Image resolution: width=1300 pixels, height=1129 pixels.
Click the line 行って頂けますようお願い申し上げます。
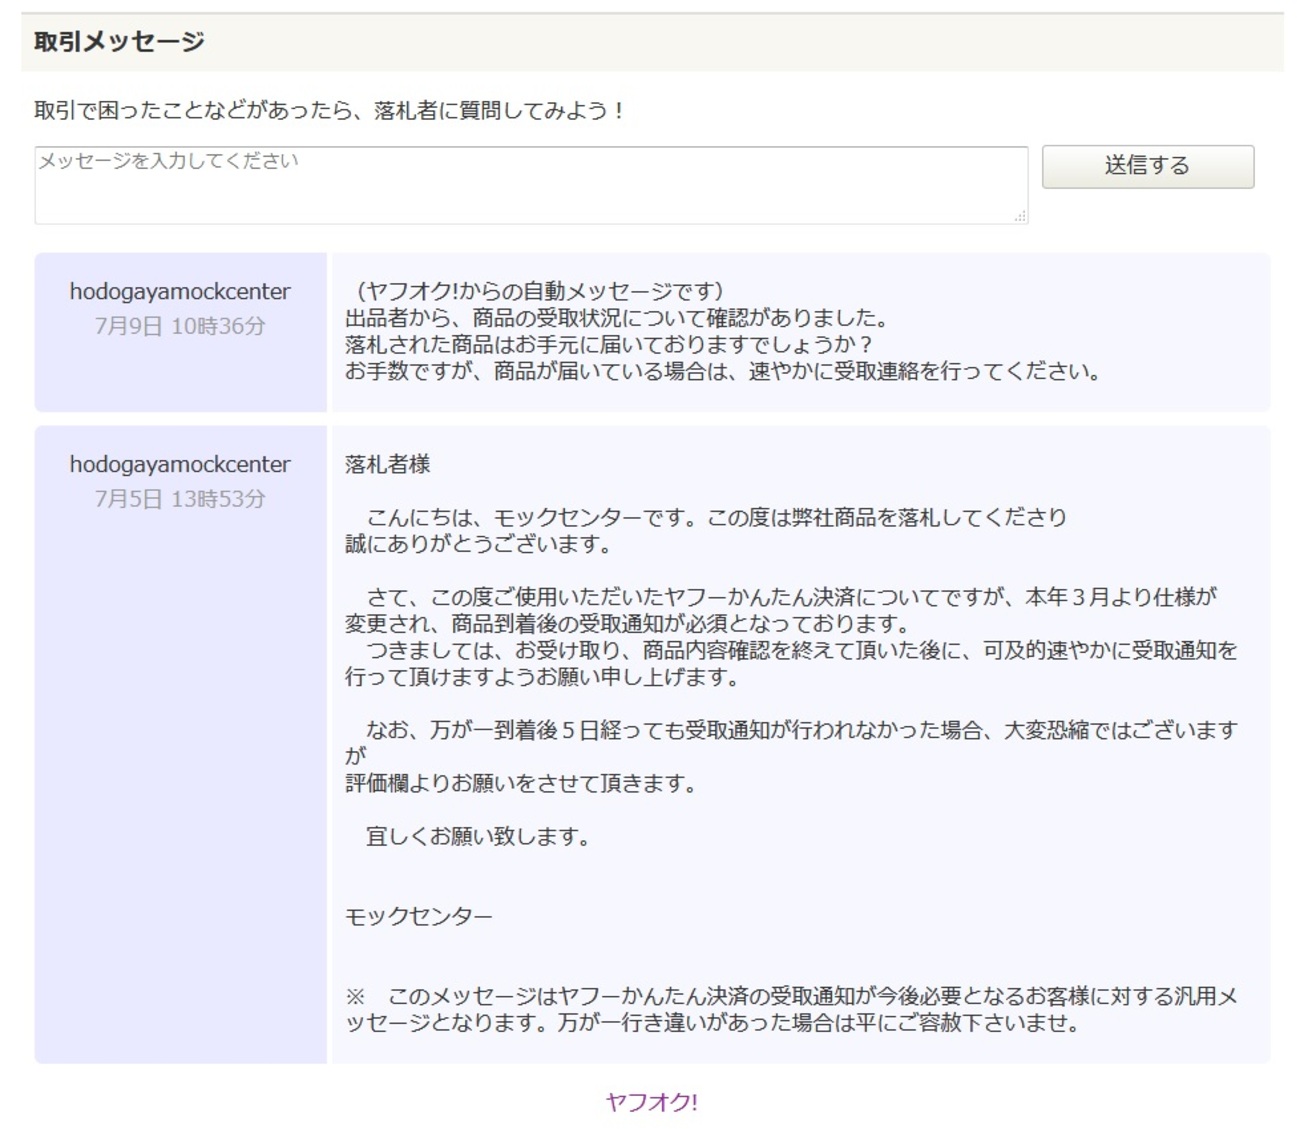(x=542, y=677)
